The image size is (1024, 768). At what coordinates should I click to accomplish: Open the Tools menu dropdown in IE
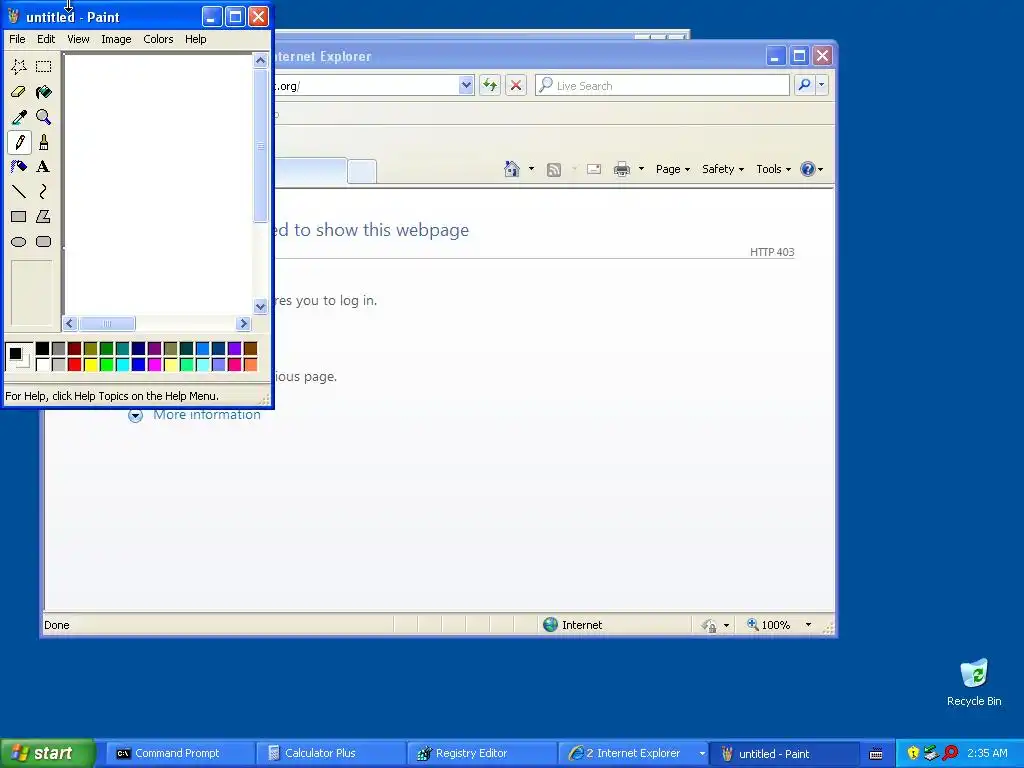pos(773,169)
